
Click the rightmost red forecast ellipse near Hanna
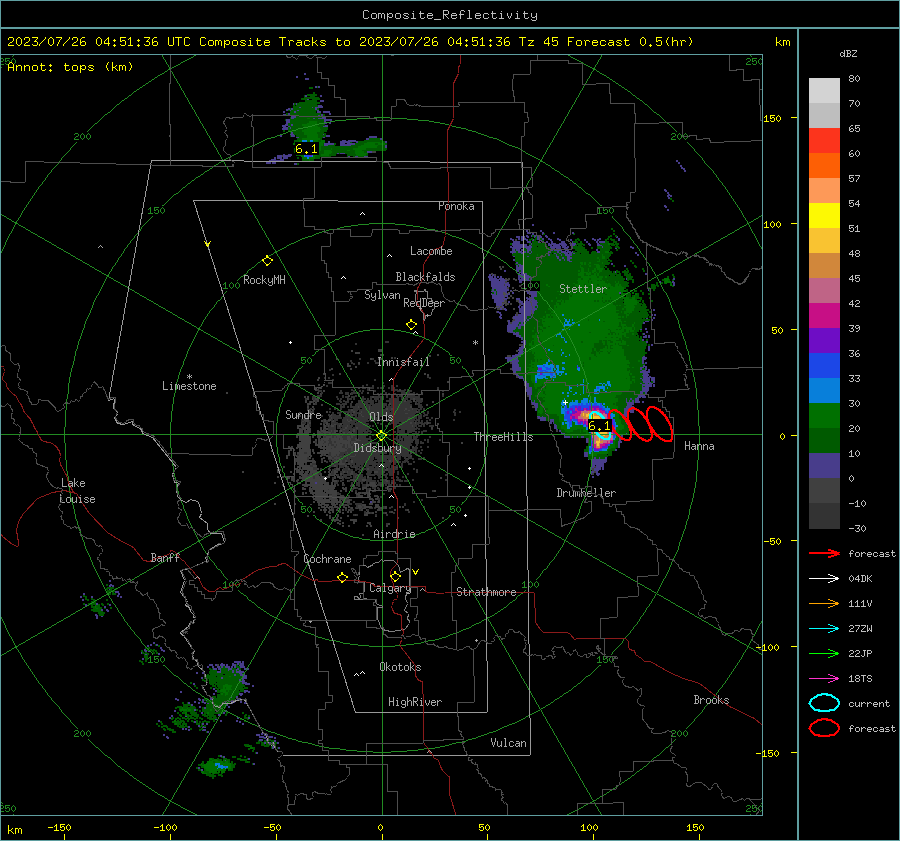(660, 424)
